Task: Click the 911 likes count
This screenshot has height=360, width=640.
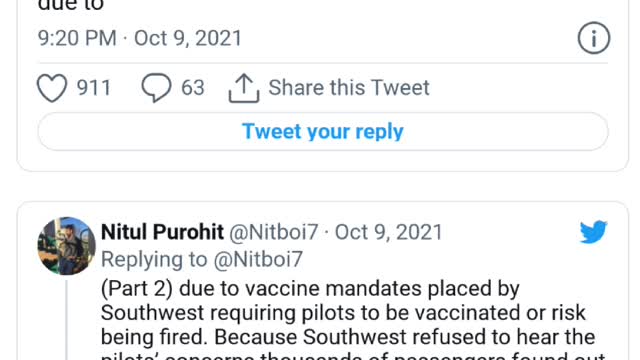Action: pos(94,88)
